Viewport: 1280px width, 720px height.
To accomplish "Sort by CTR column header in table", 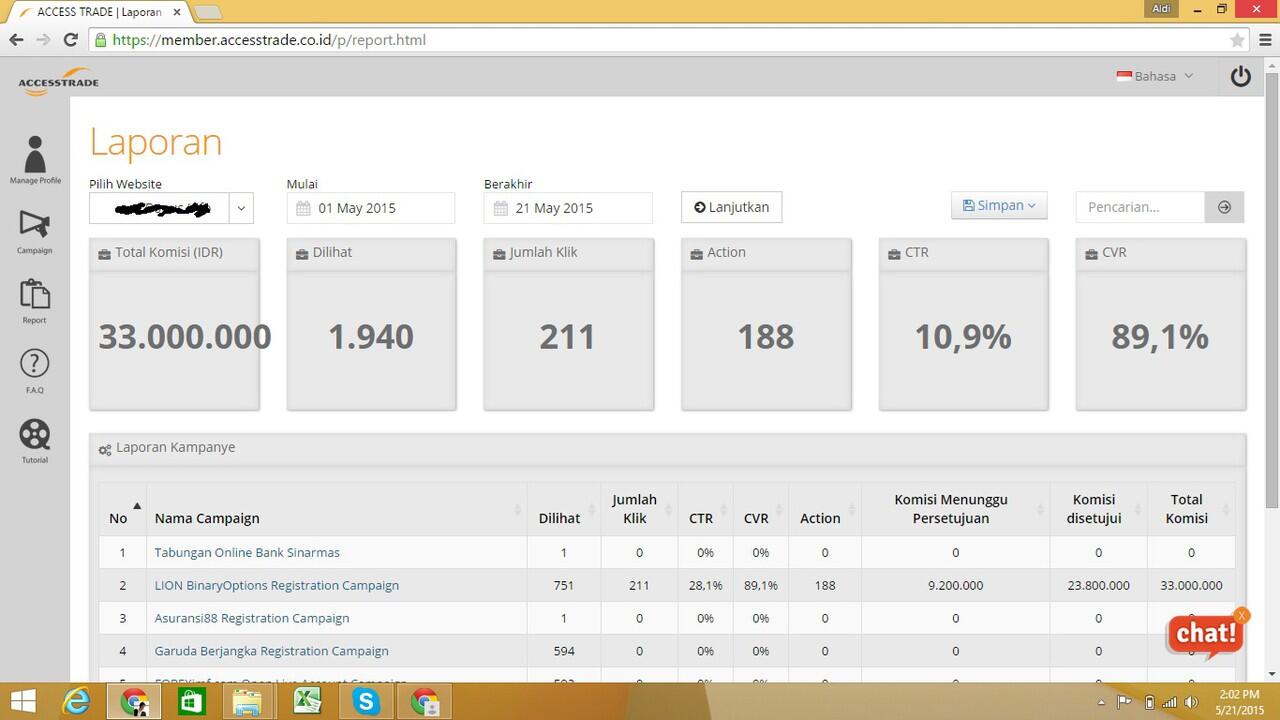I will [705, 510].
